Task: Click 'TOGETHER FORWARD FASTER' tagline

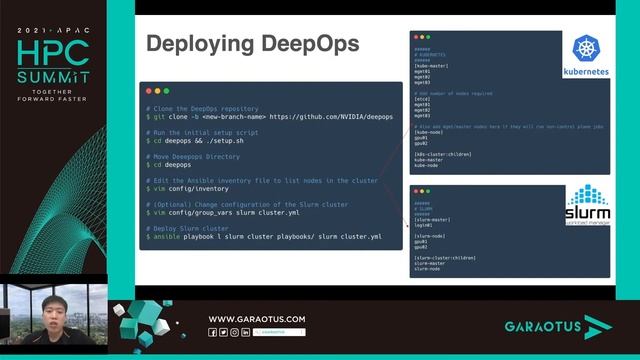Action: pyautogui.click(x=52, y=96)
